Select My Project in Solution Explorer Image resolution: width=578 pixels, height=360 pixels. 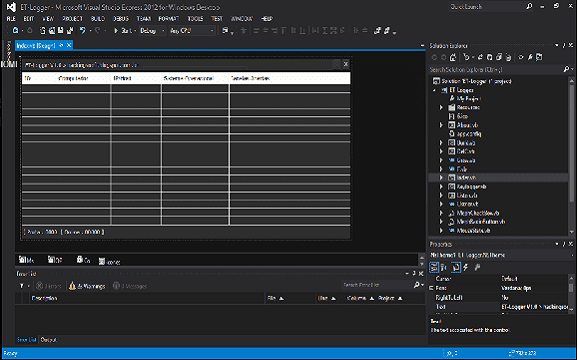469,99
